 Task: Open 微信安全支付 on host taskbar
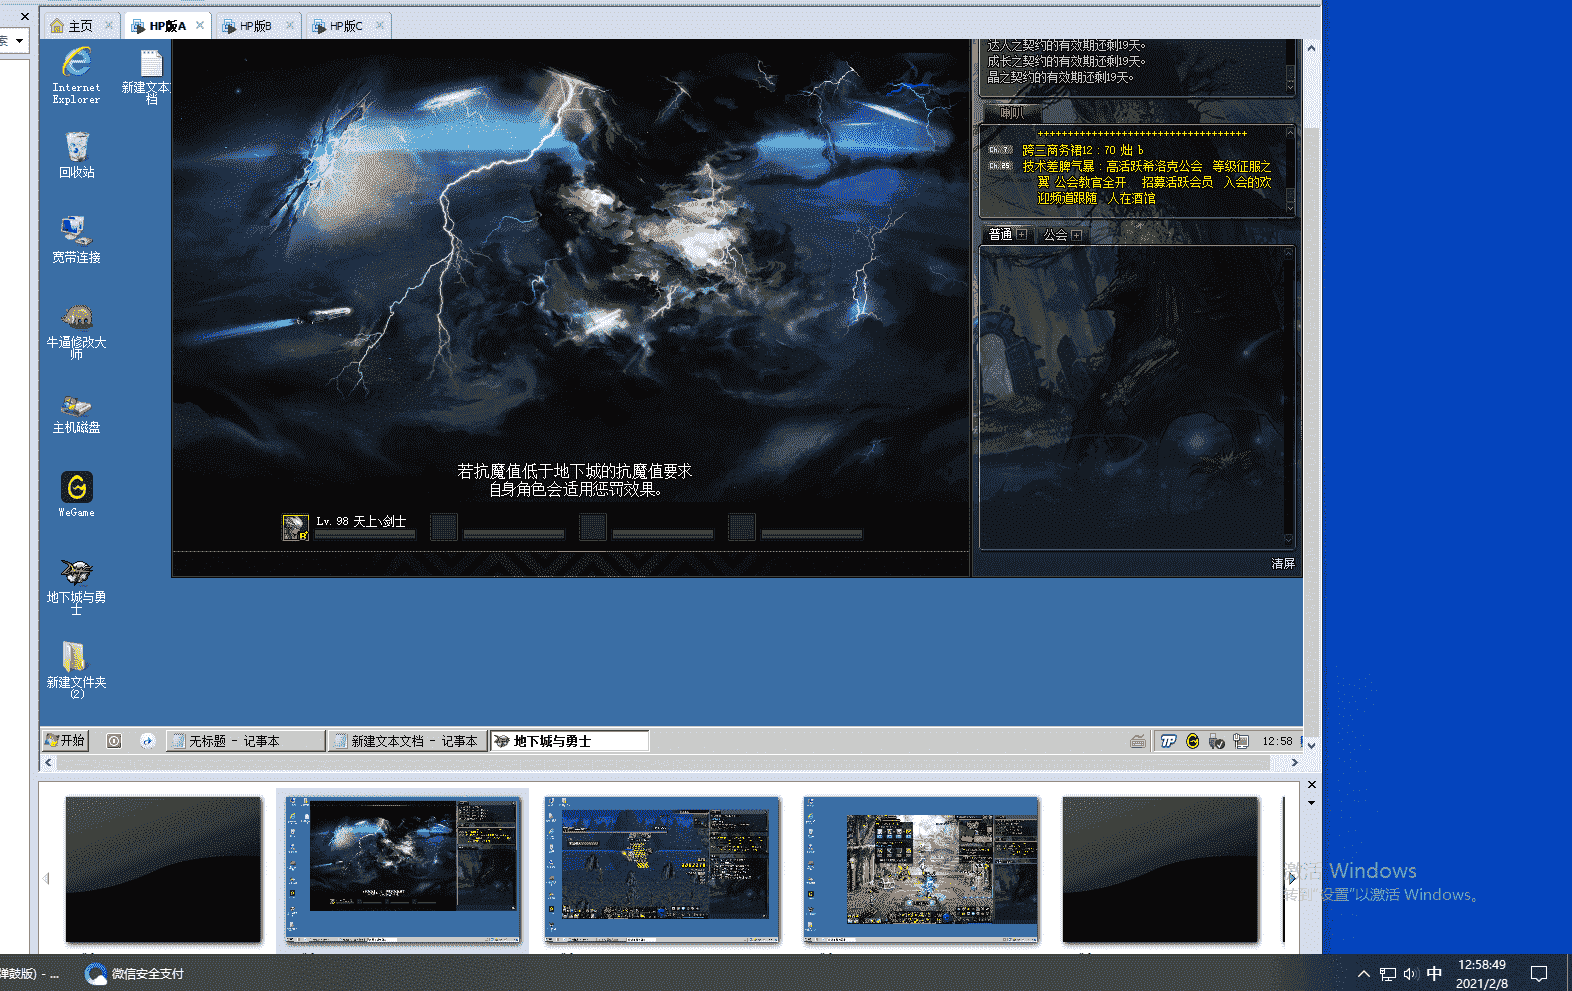click(x=134, y=973)
